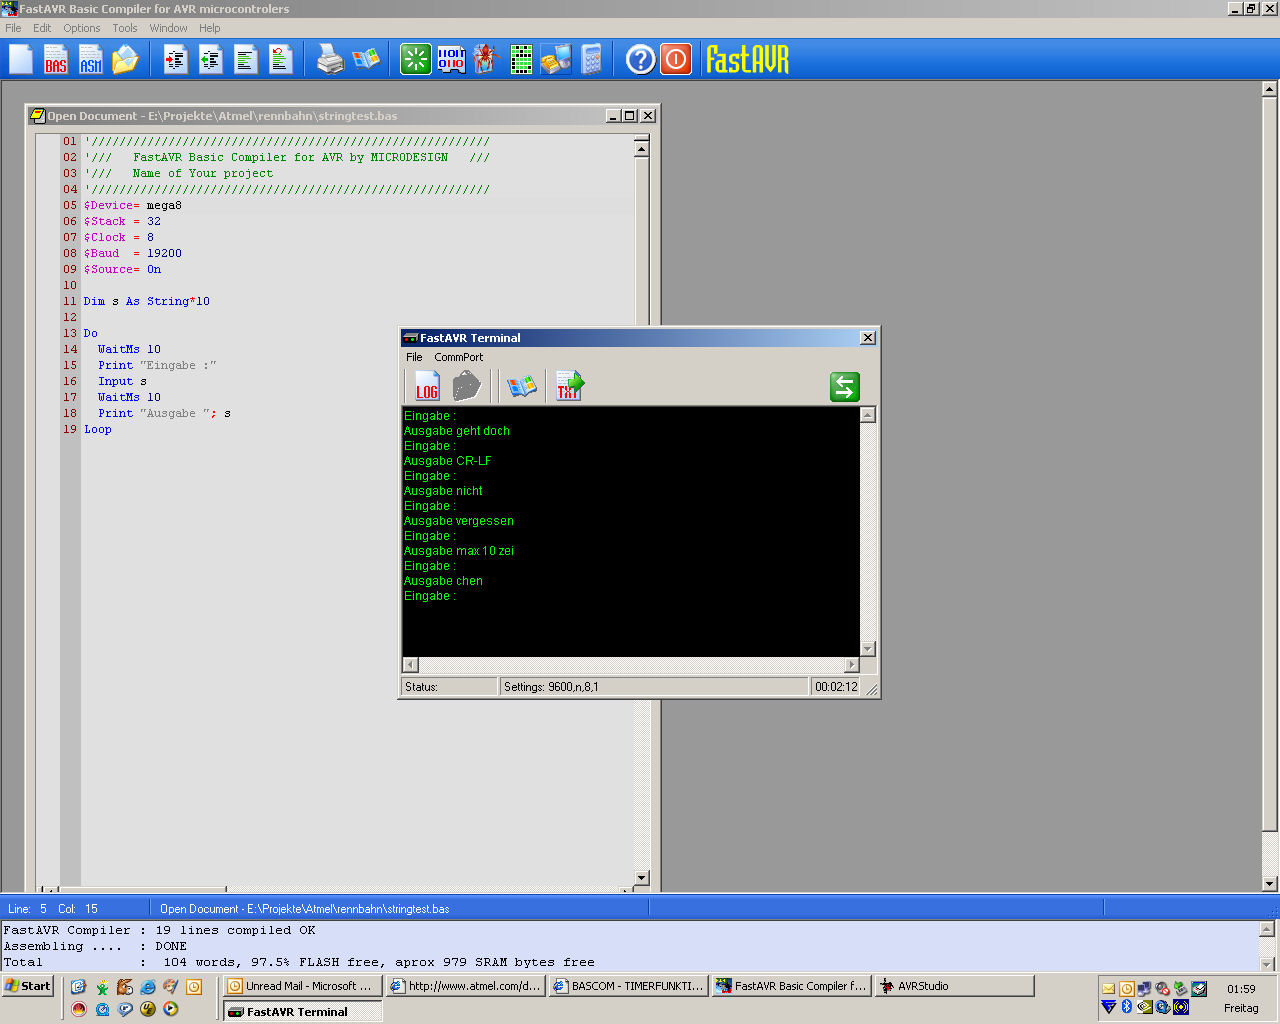Screen dimensions: 1280x1024
Task: Click FastAVR Terminal taskbar button
Action: click(302, 1011)
